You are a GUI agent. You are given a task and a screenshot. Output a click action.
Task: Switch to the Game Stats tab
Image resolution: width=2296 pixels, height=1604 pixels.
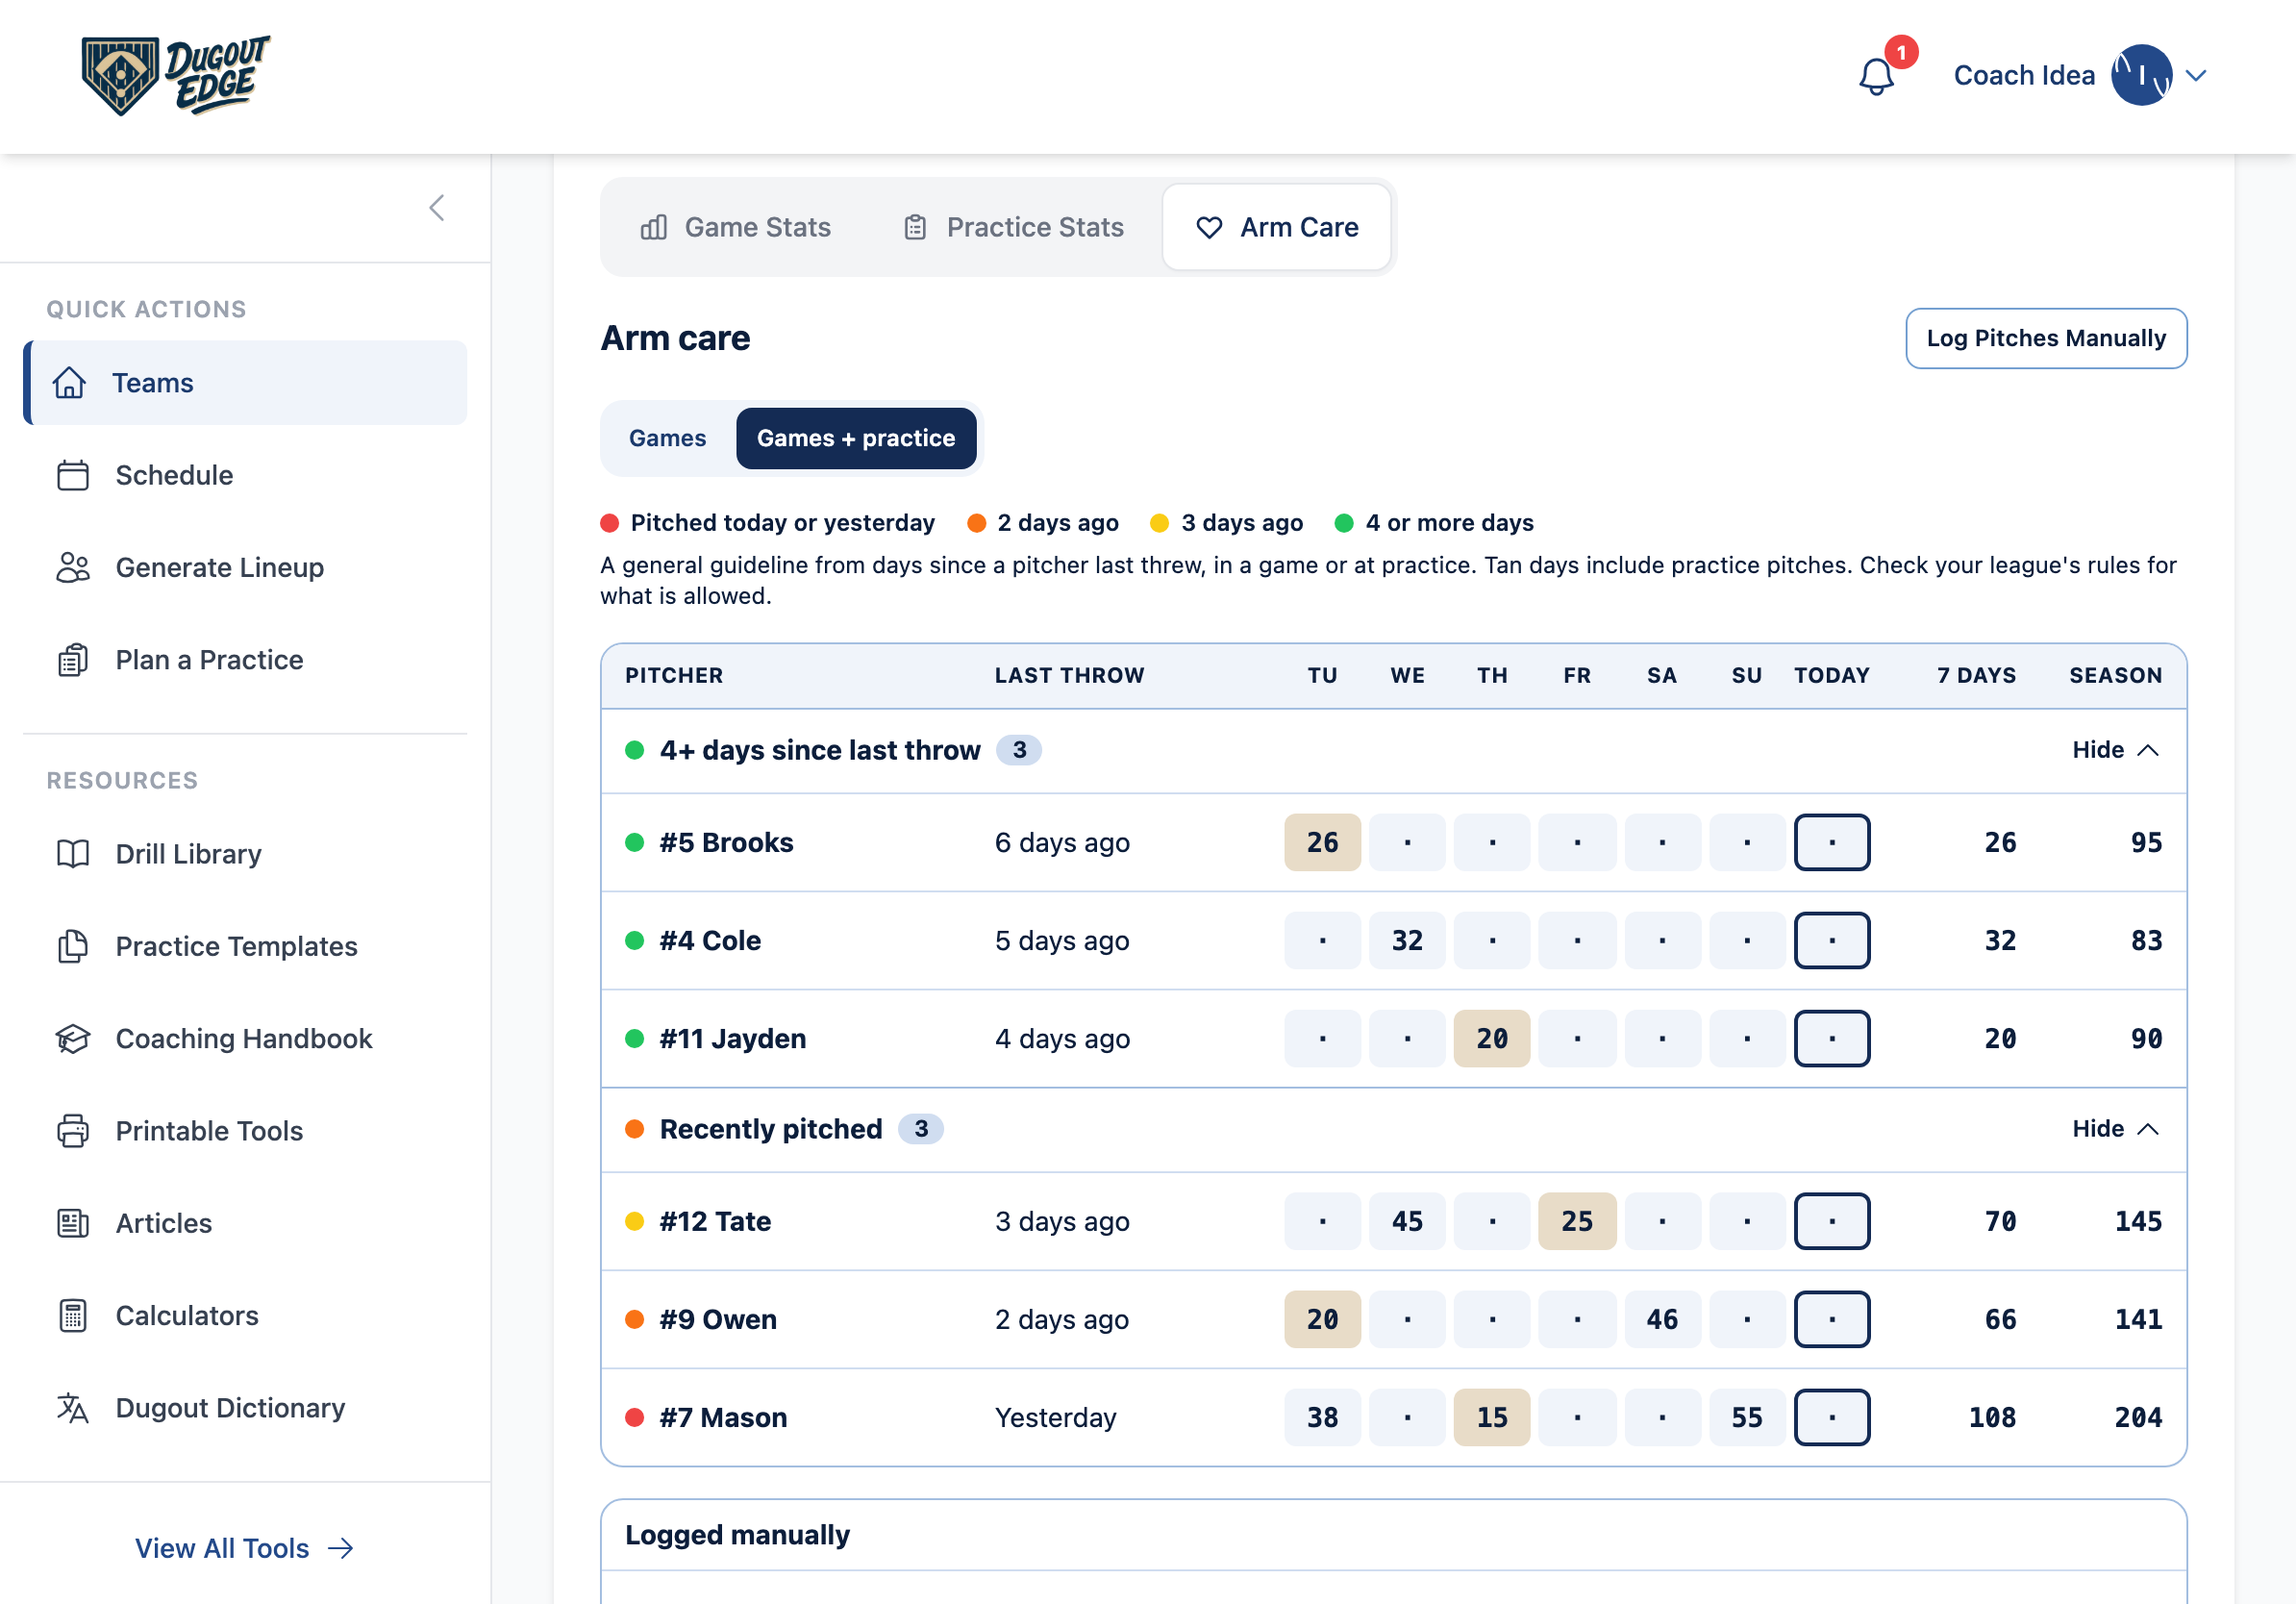[x=735, y=227]
